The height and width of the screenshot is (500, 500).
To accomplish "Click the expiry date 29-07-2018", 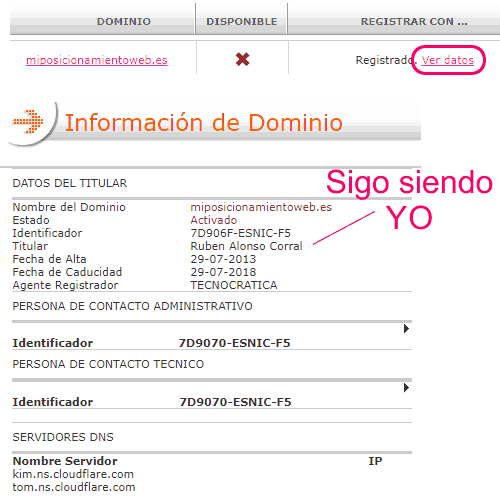I will (223, 272).
